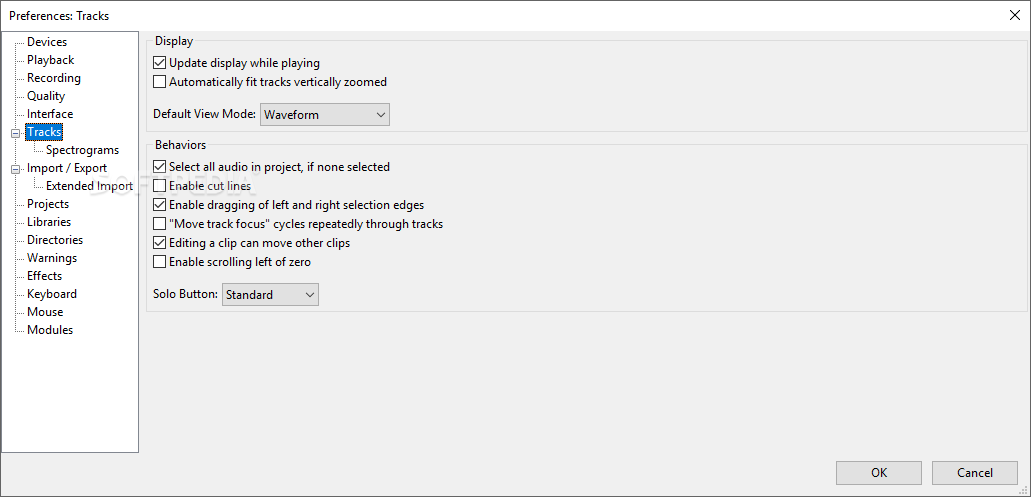Select the Tracks category in tree
Viewport: 1031px width, 497px height.
tap(44, 132)
